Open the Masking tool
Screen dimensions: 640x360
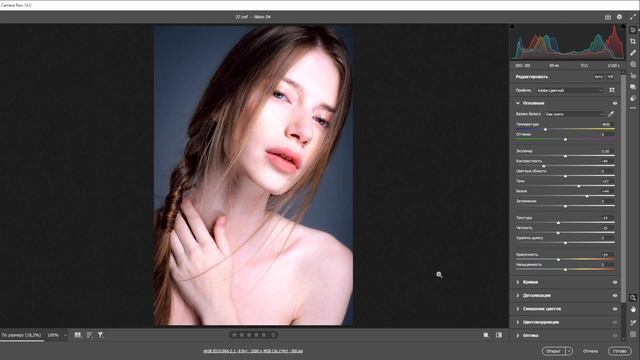pyautogui.click(x=633, y=64)
